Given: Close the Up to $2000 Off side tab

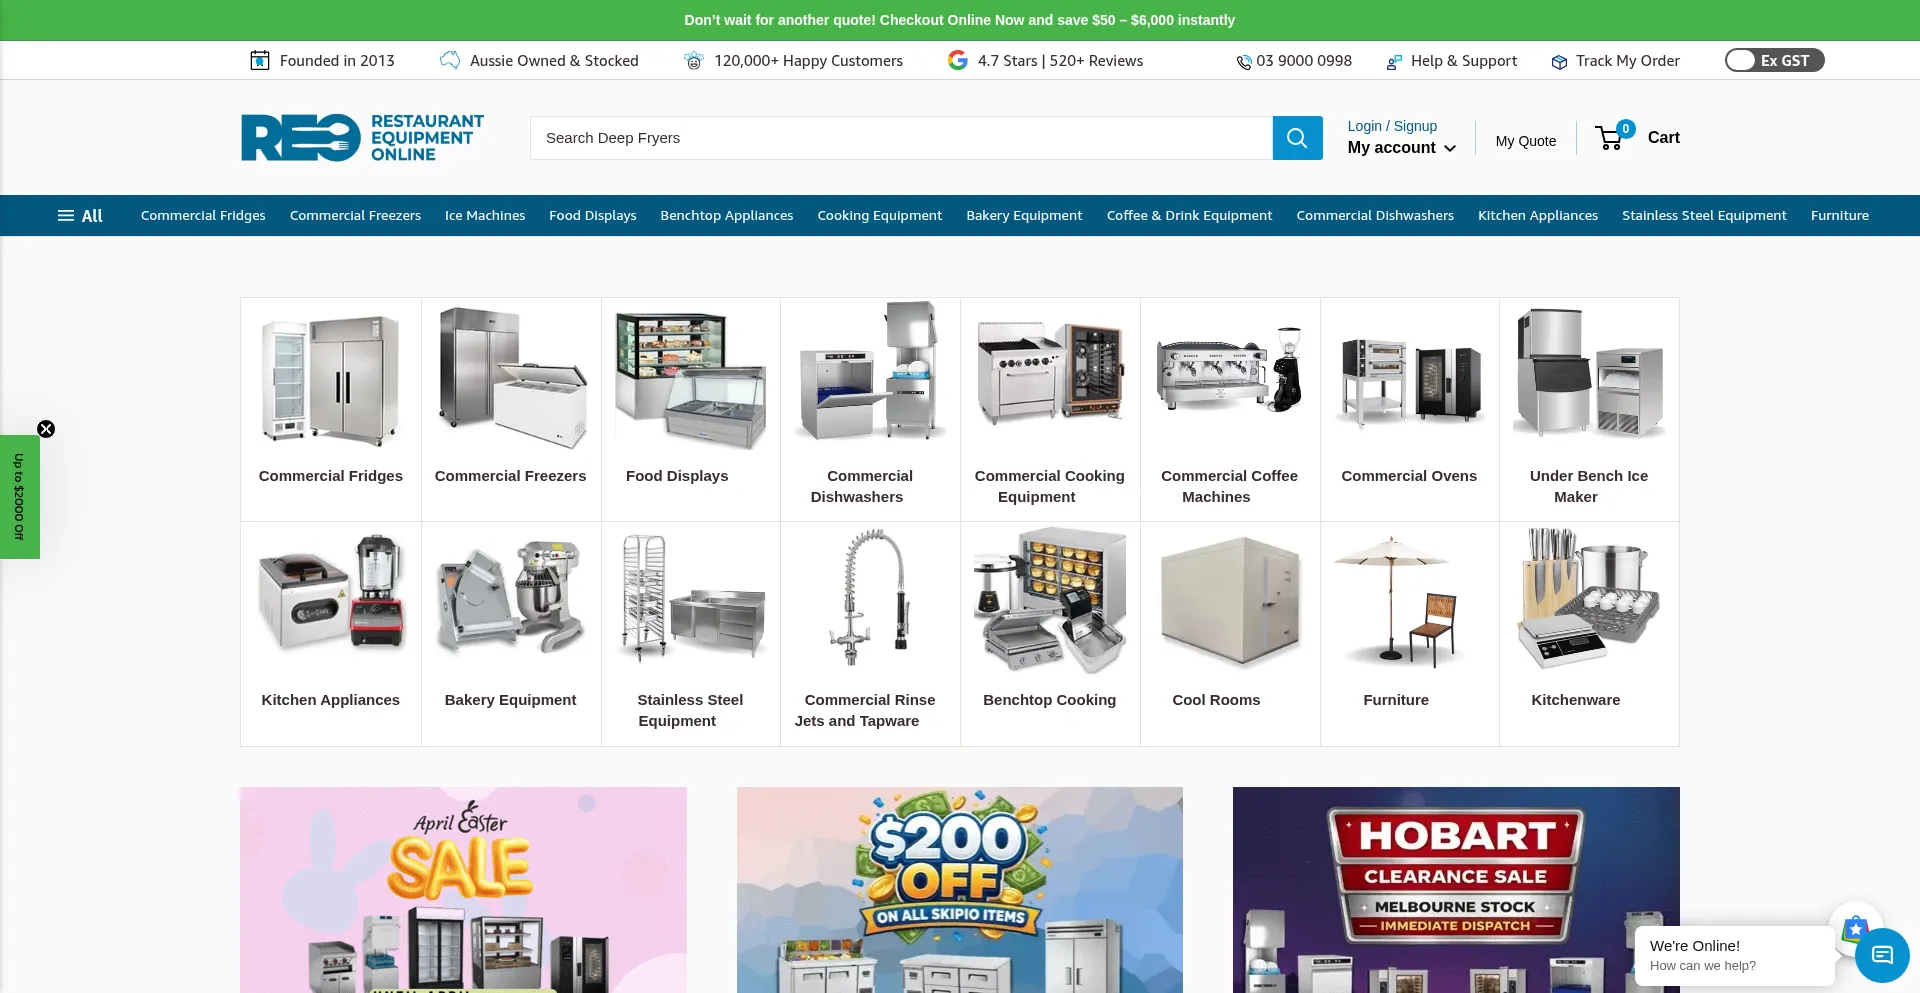Looking at the screenshot, I should (46, 429).
